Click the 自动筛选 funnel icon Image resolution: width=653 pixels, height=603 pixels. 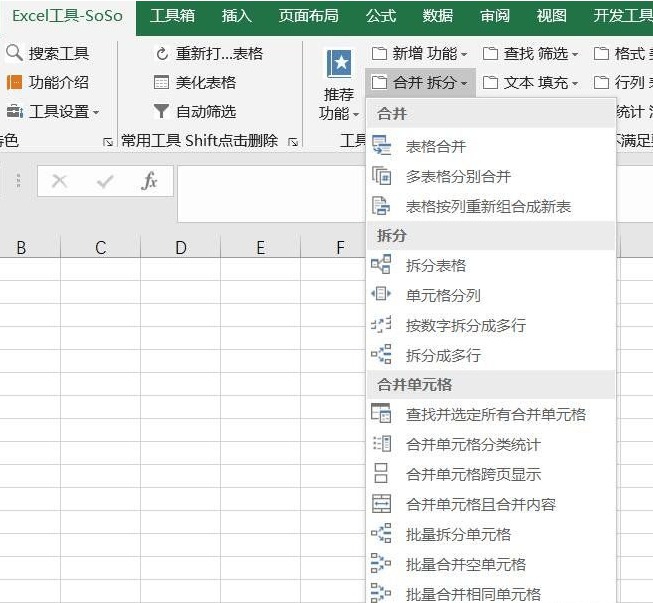161,111
